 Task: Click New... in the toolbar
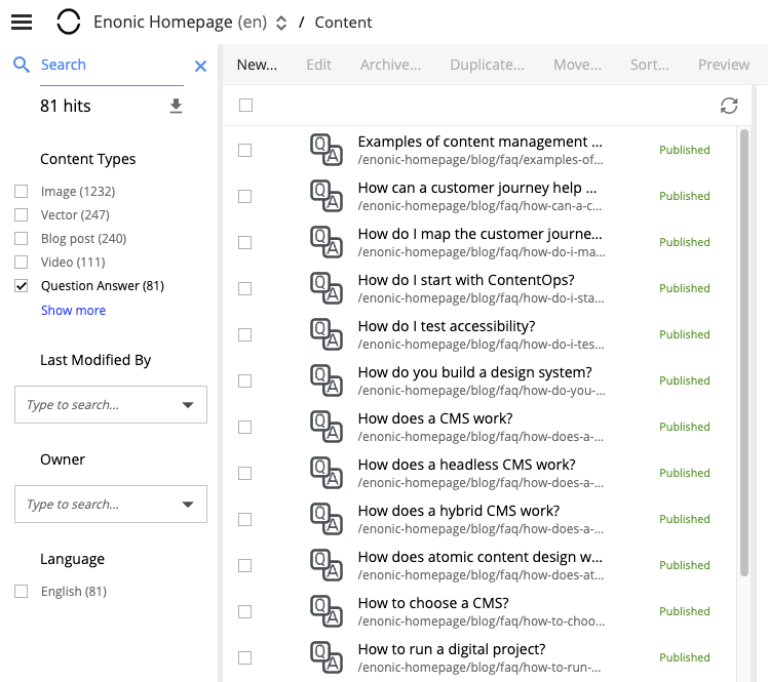pos(257,65)
